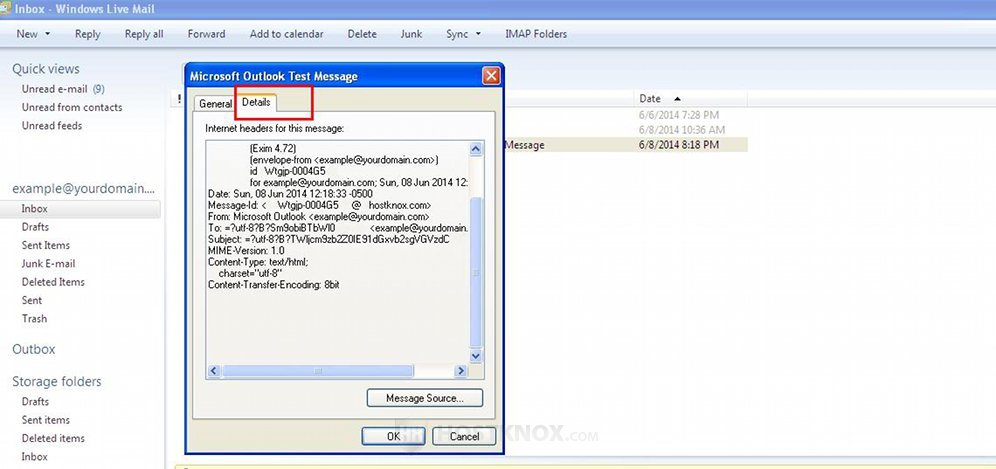The height and width of the screenshot is (469, 996).
Task: Click the Message-Id header line
Action: click(x=320, y=205)
